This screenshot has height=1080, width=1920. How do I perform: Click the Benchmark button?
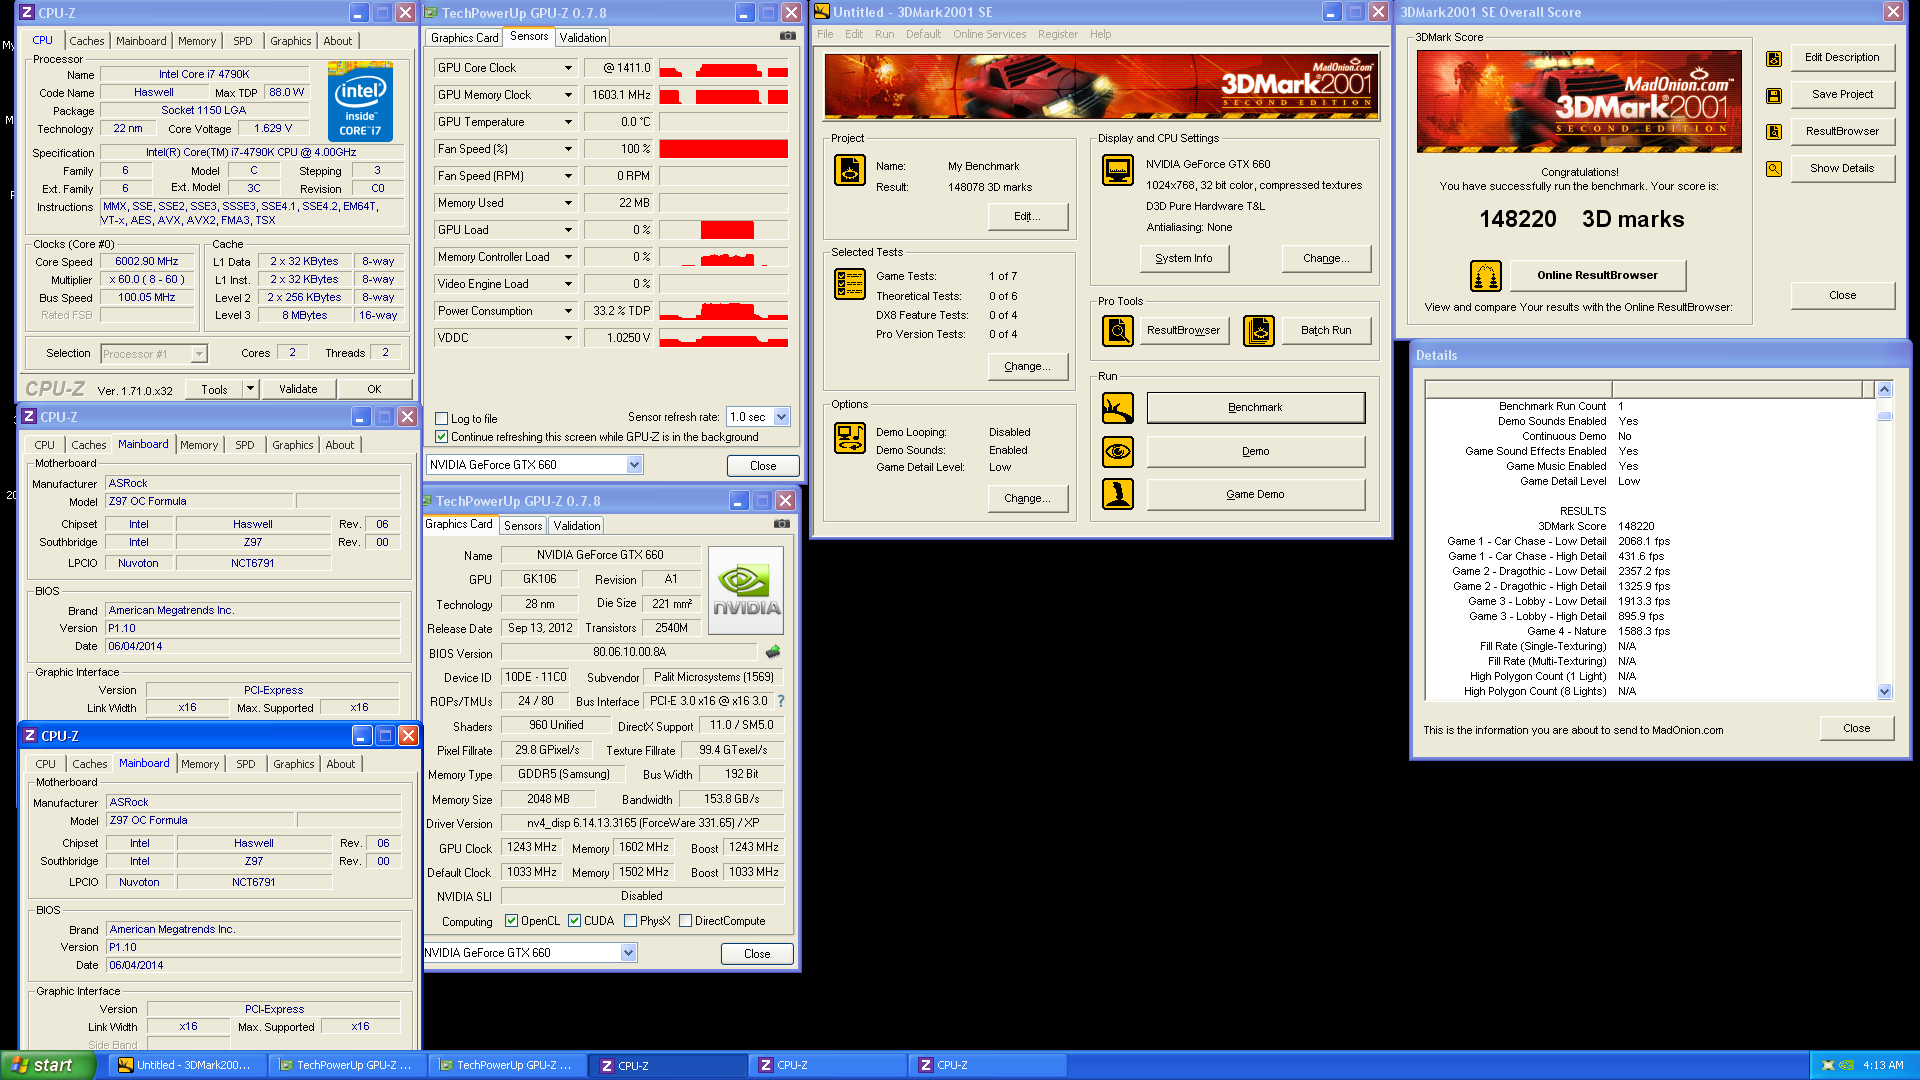click(x=1255, y=408)
